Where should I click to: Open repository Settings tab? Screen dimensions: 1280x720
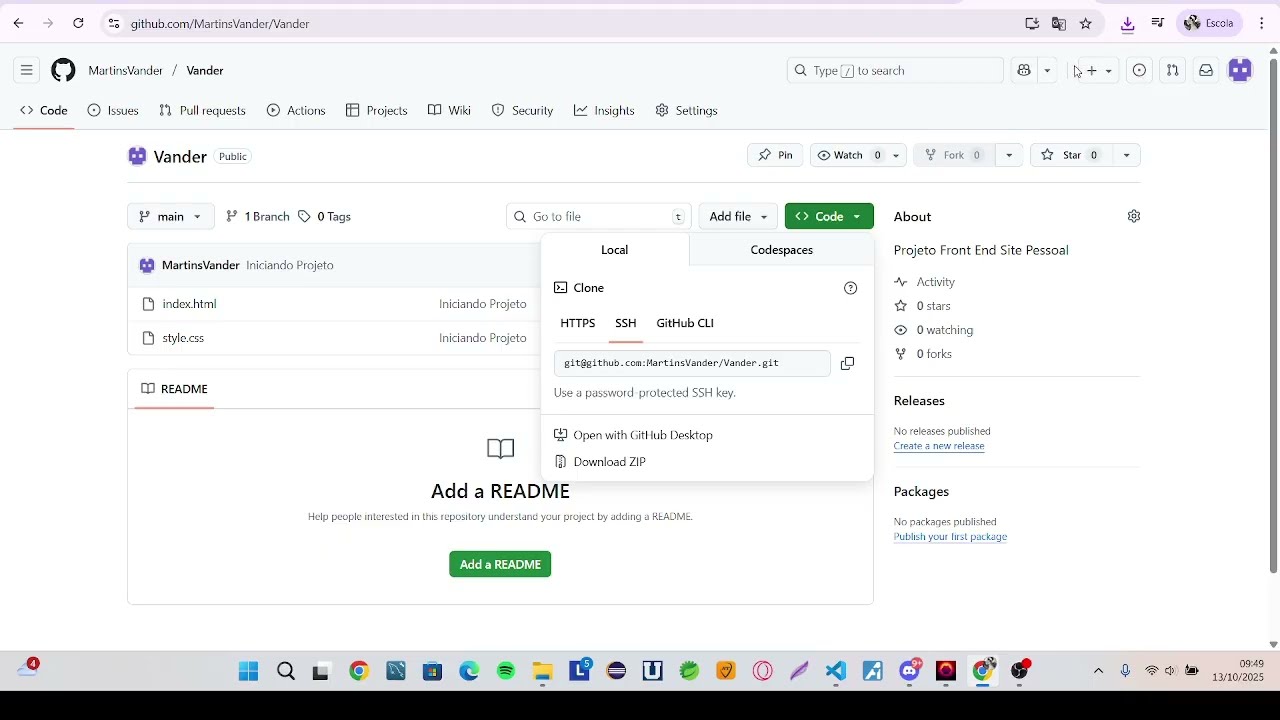(x=686, y=110)
